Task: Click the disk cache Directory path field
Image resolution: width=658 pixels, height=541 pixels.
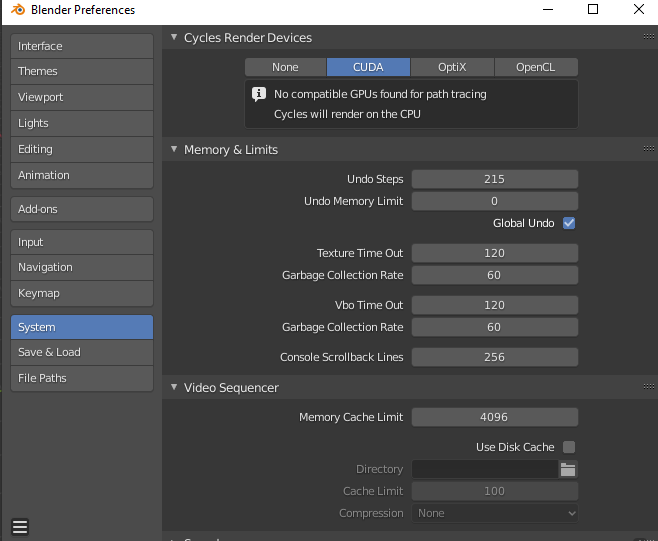Action: click(x=485, y=469)
